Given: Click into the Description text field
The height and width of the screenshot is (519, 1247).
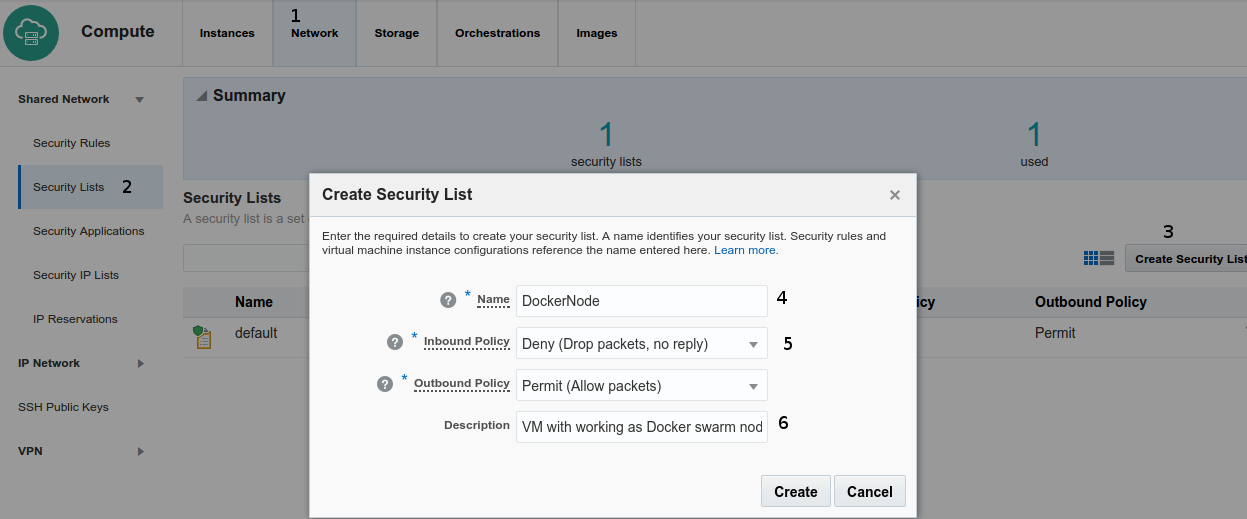Looking at the screenshot, I should tap(641, 426).
